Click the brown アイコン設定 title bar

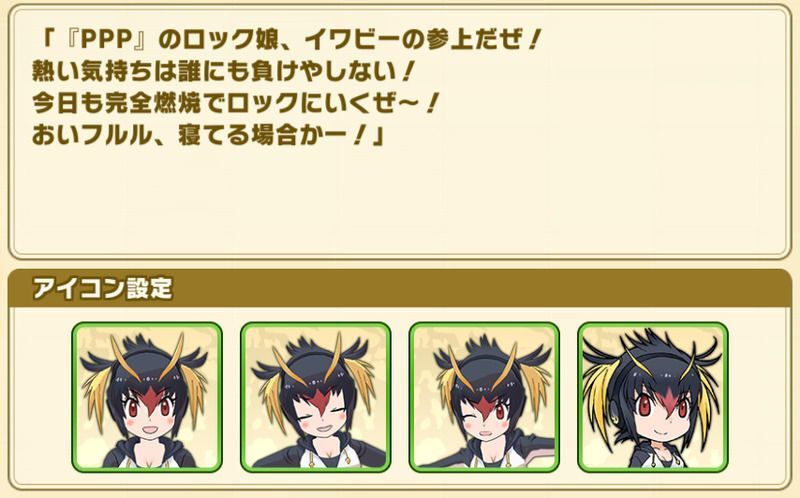[400, 288]
